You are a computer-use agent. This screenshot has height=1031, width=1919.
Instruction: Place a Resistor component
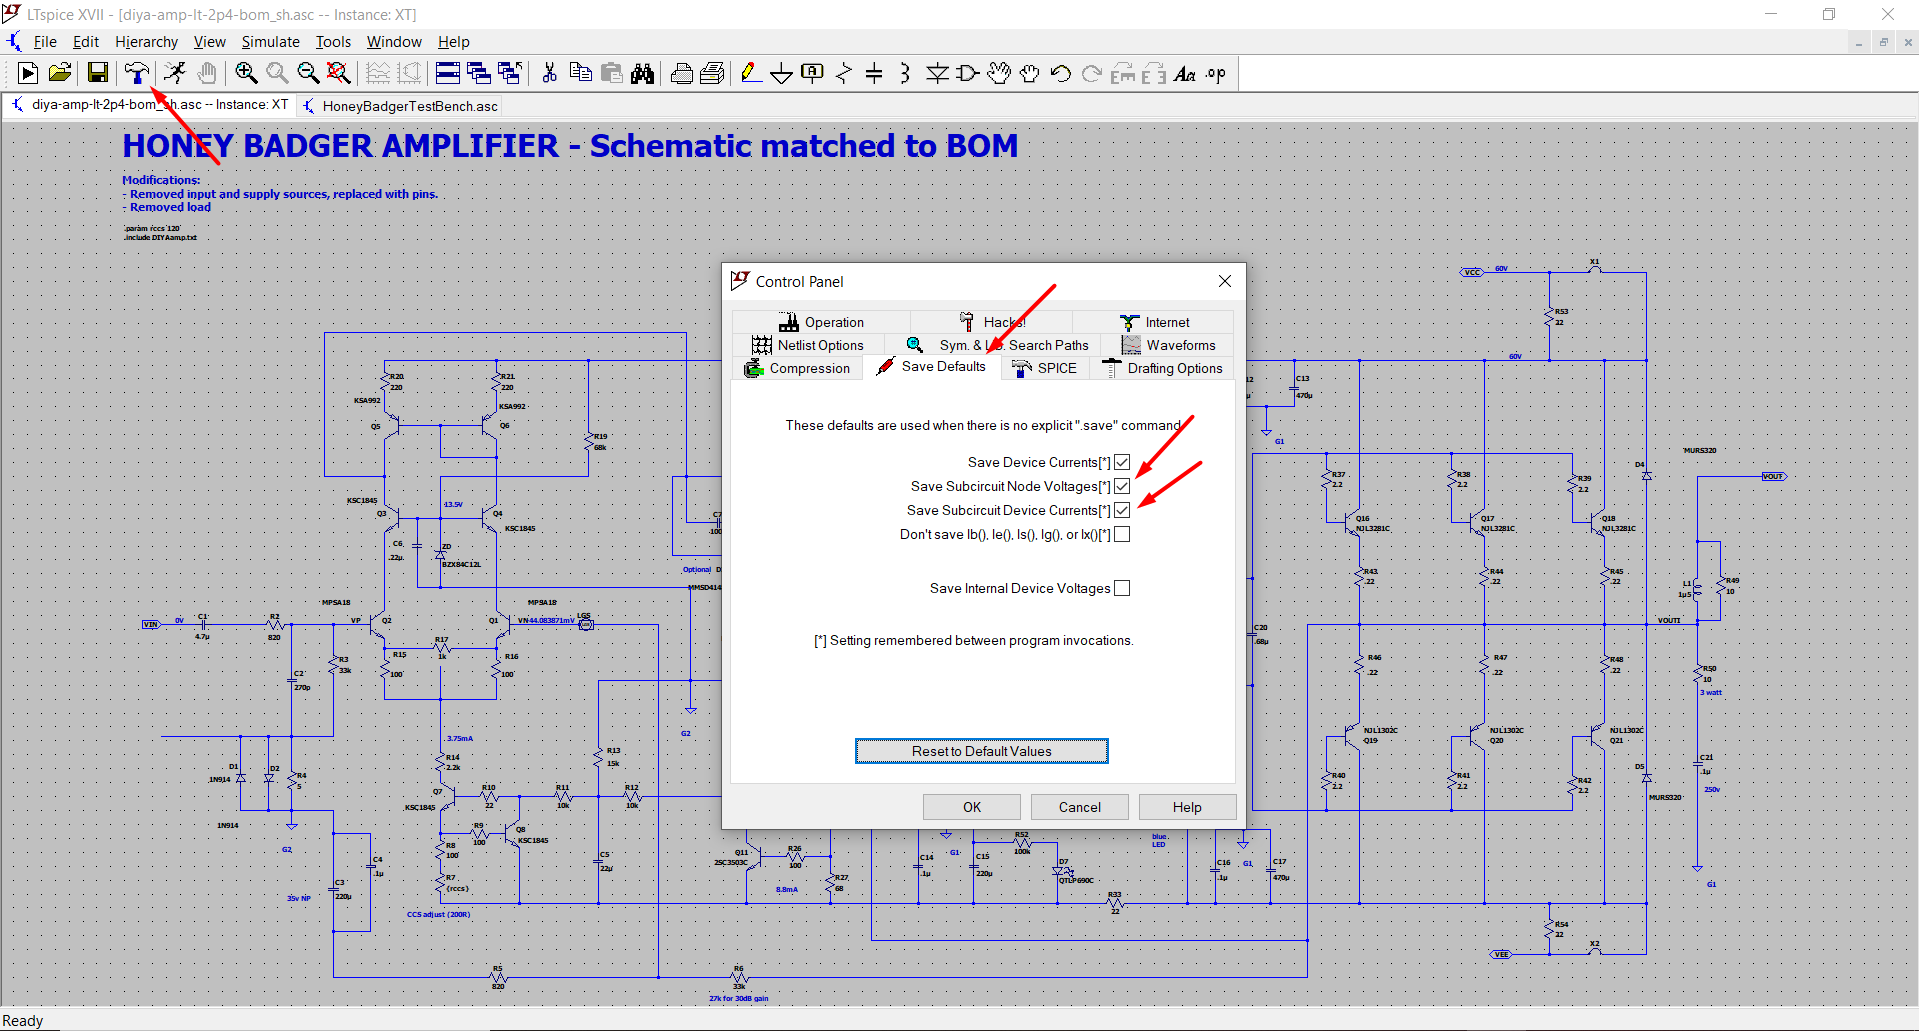coord(844,73)
